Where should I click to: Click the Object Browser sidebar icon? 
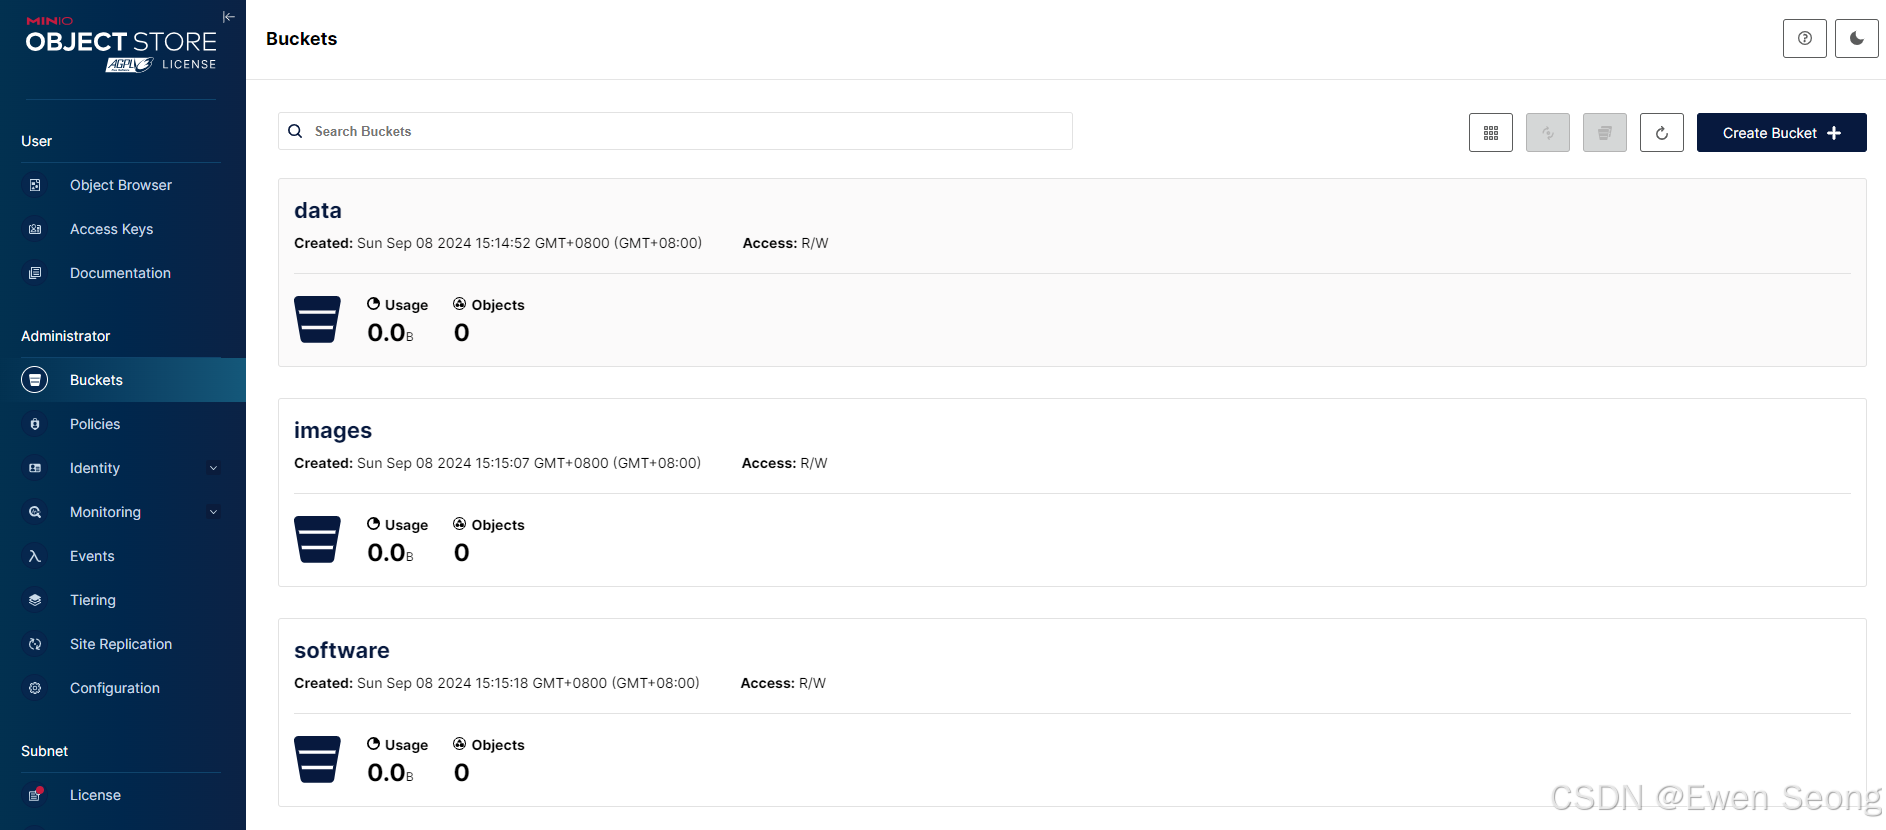tap(35, 185)
